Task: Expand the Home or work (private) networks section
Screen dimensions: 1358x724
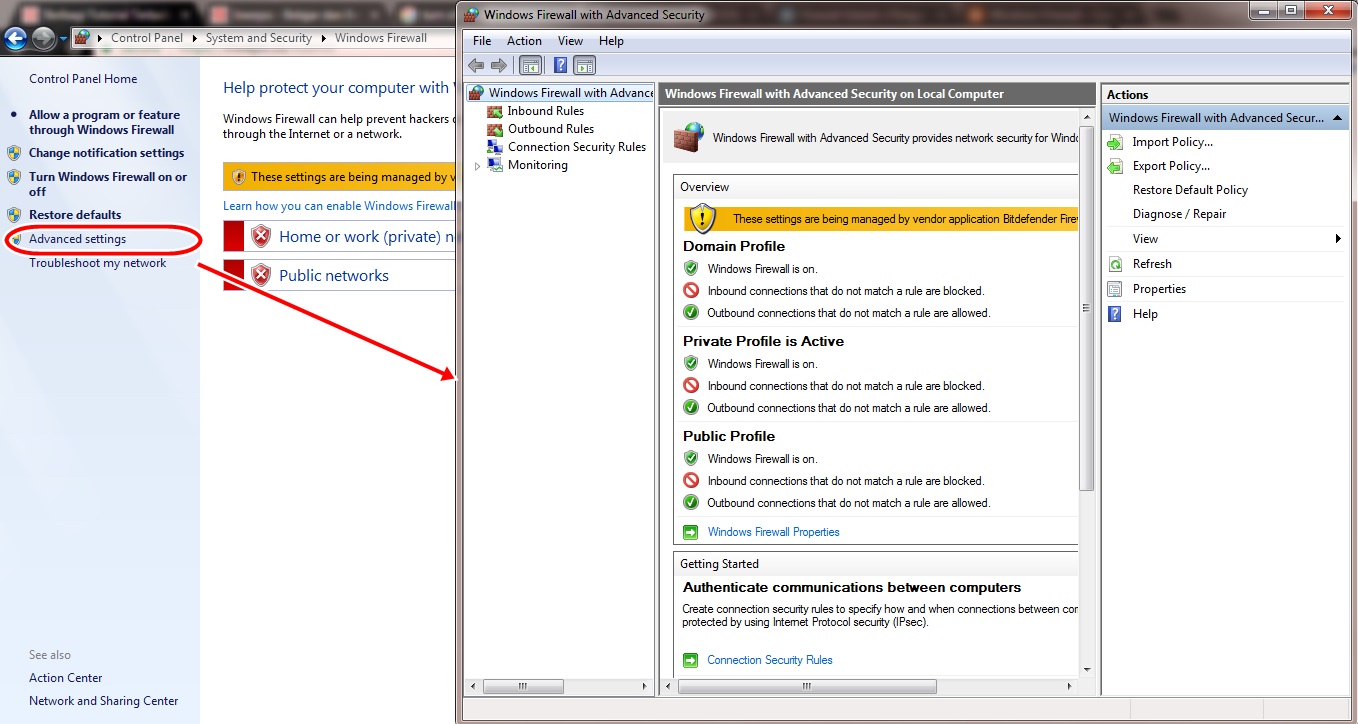Action: [x=340, y=237]
